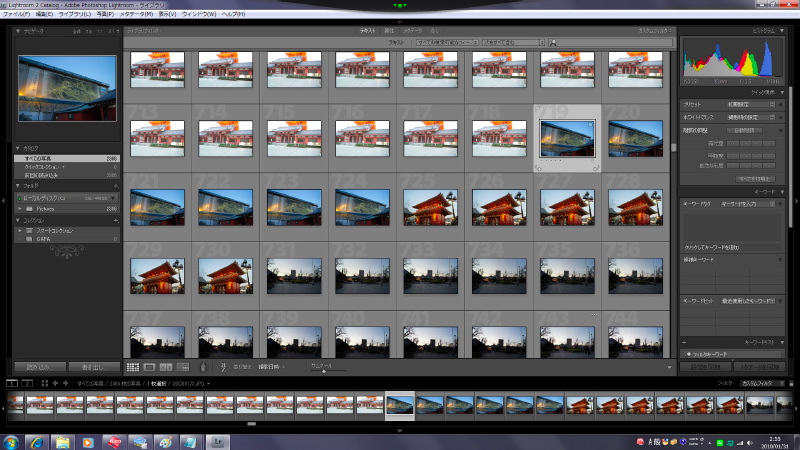
Task: Collapse the Navigator panel
Action: pyautogui.click(x=19, y=32)
